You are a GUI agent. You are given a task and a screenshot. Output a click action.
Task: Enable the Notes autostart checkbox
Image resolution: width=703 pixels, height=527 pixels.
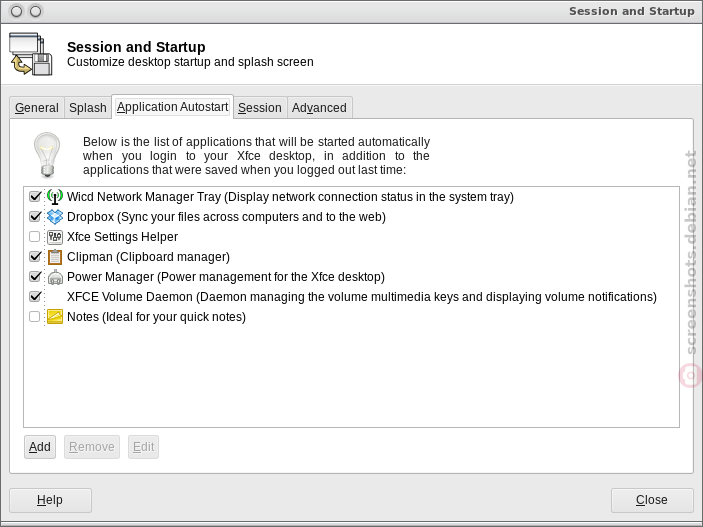click(35, 317)
